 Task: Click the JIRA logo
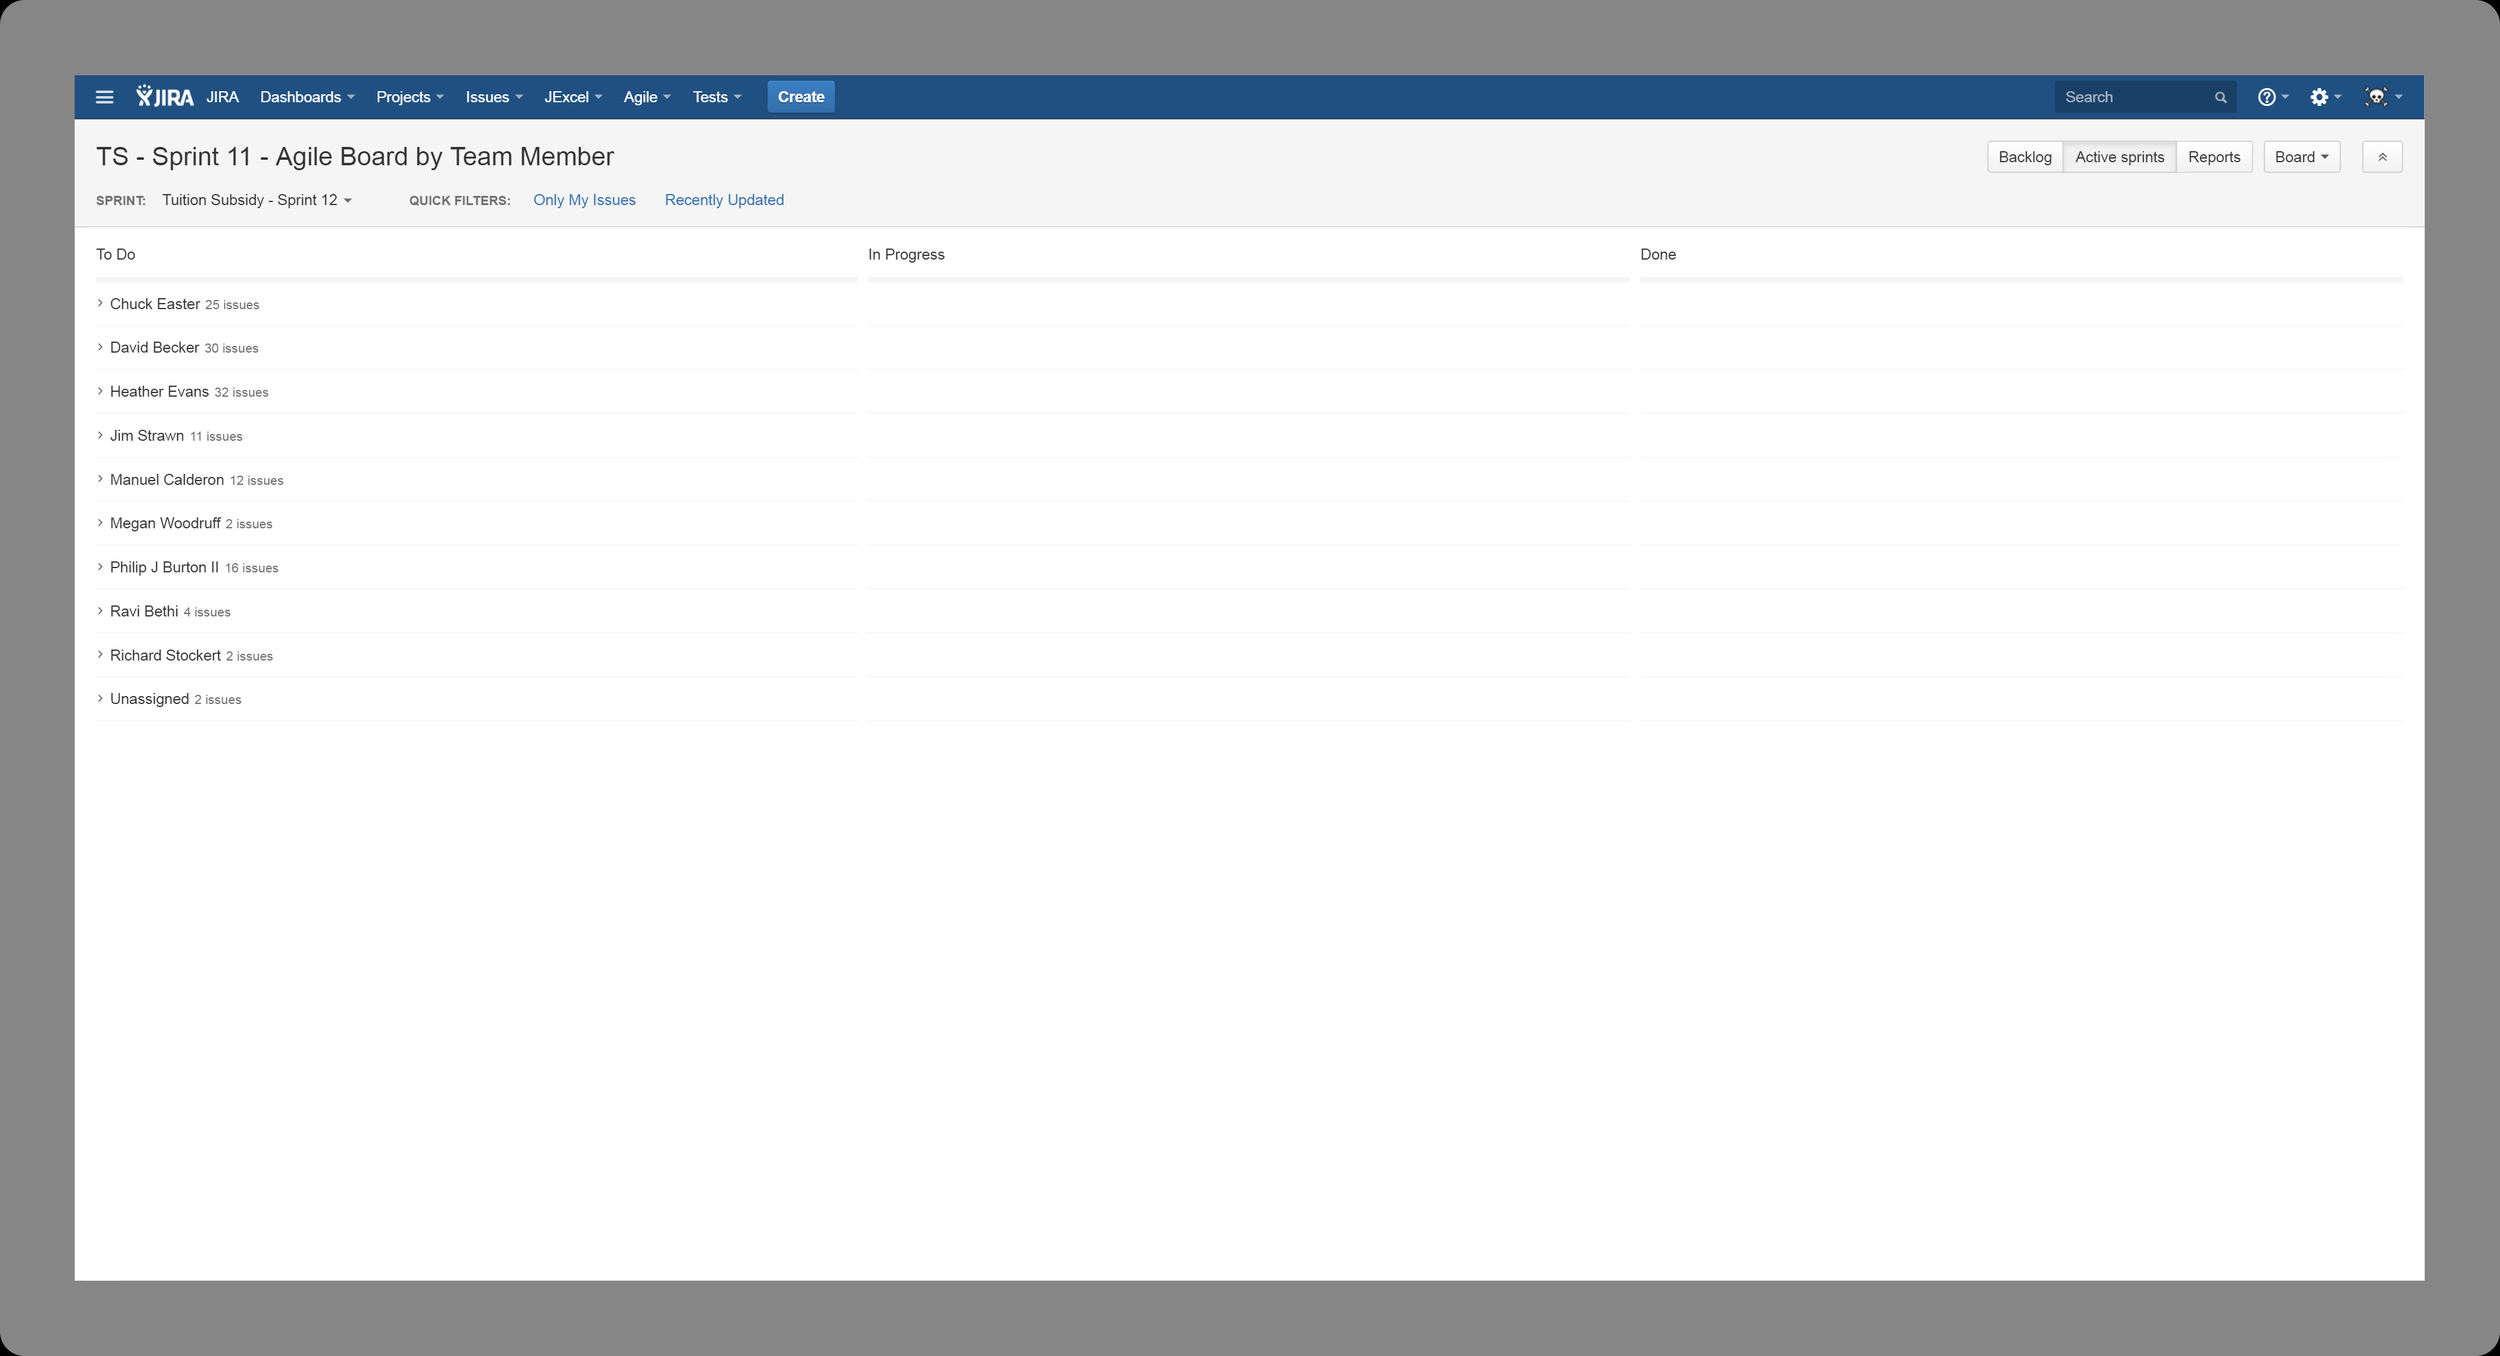(165, 97)
